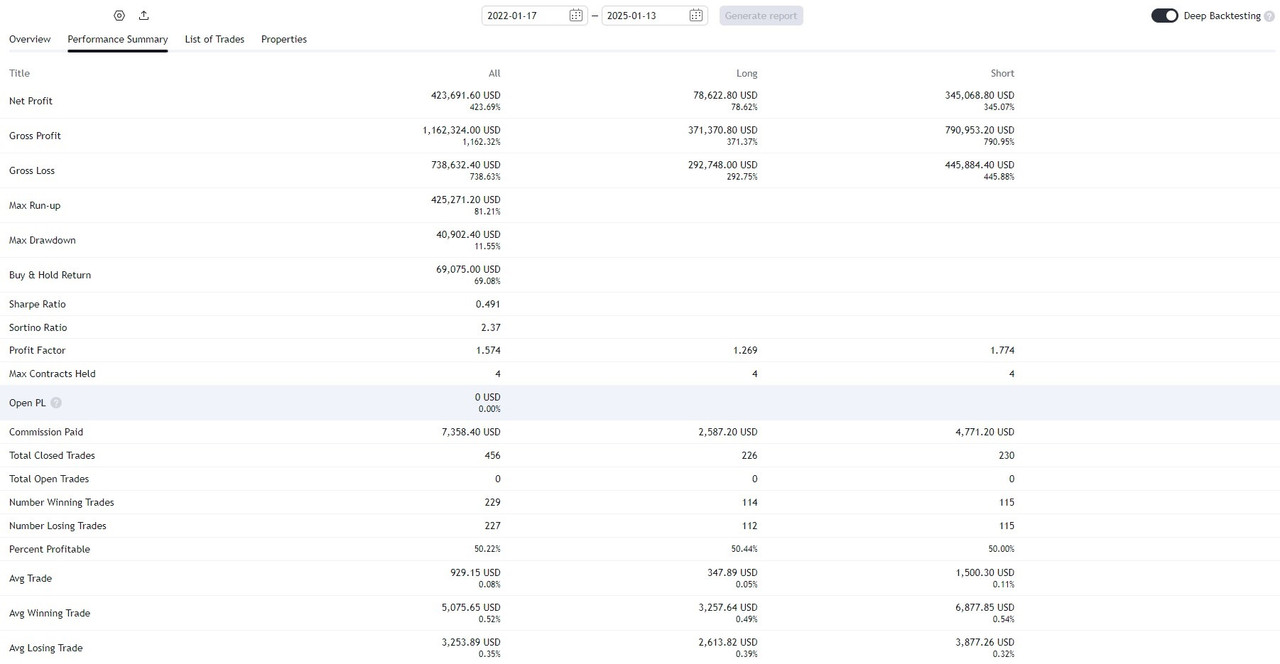Click the Long column header
The image size is (1280, 664).
747,73
